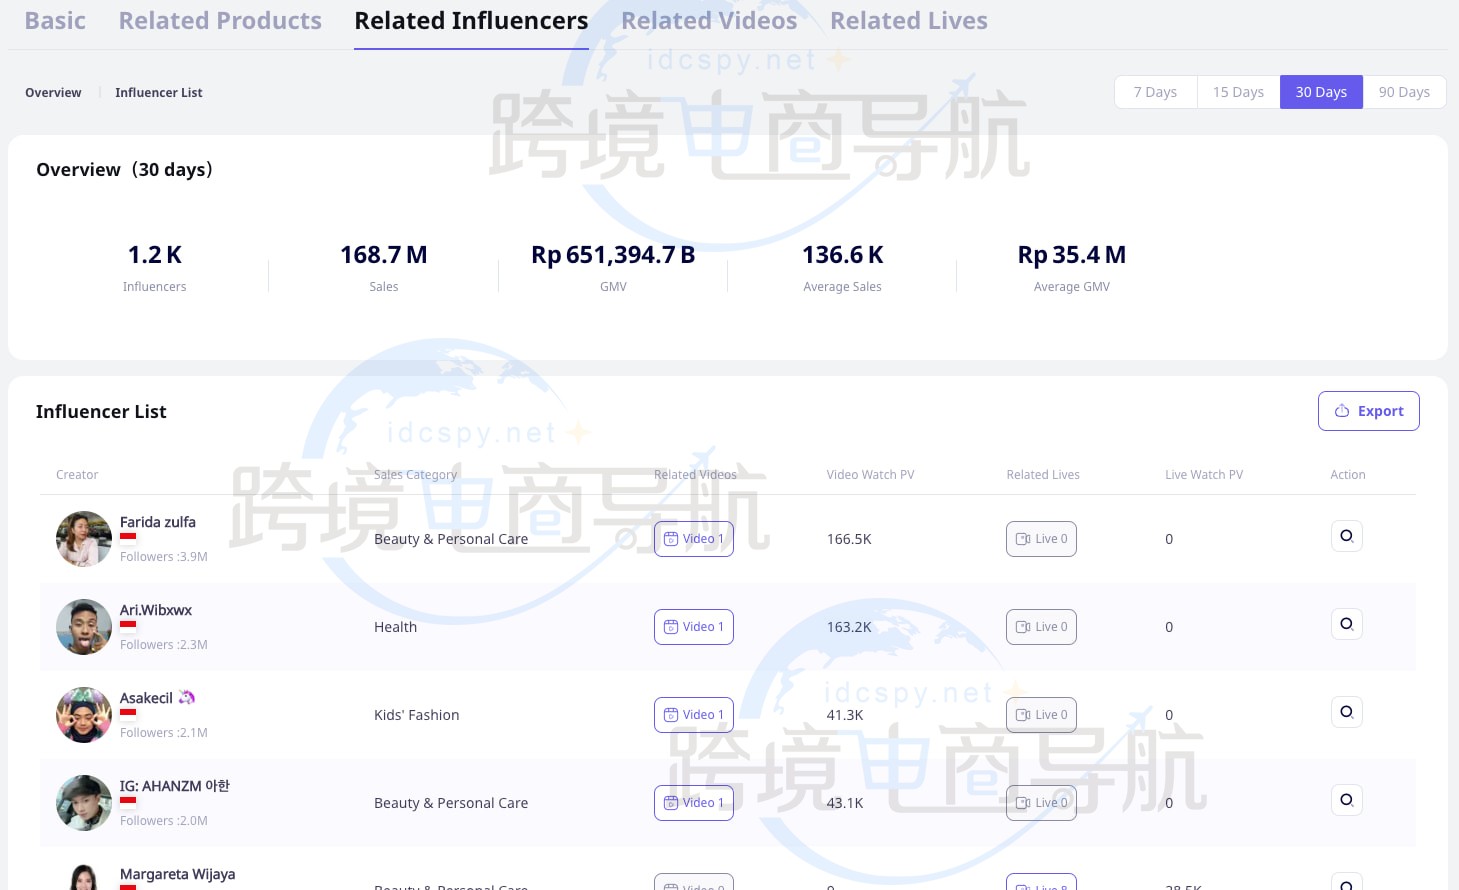
Task: Open Video 1 on Ari.Wibxwx Health row
Action: pos(693,626)
